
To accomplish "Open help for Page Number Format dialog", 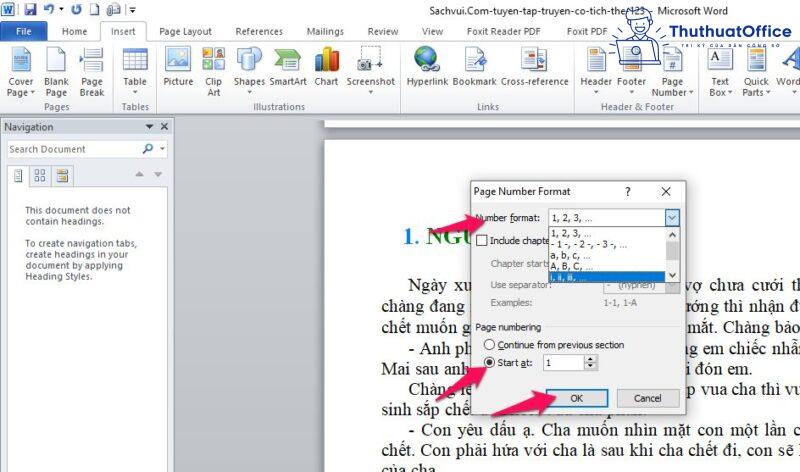I will 628,191.
